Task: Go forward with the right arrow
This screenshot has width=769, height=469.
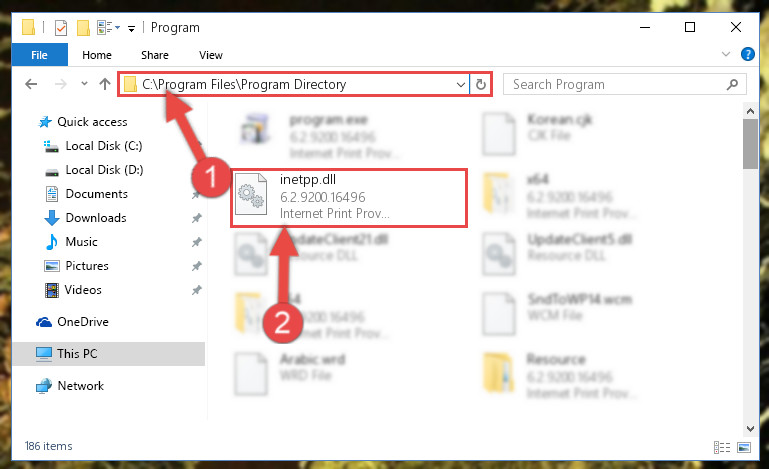Action: [60, 84]
